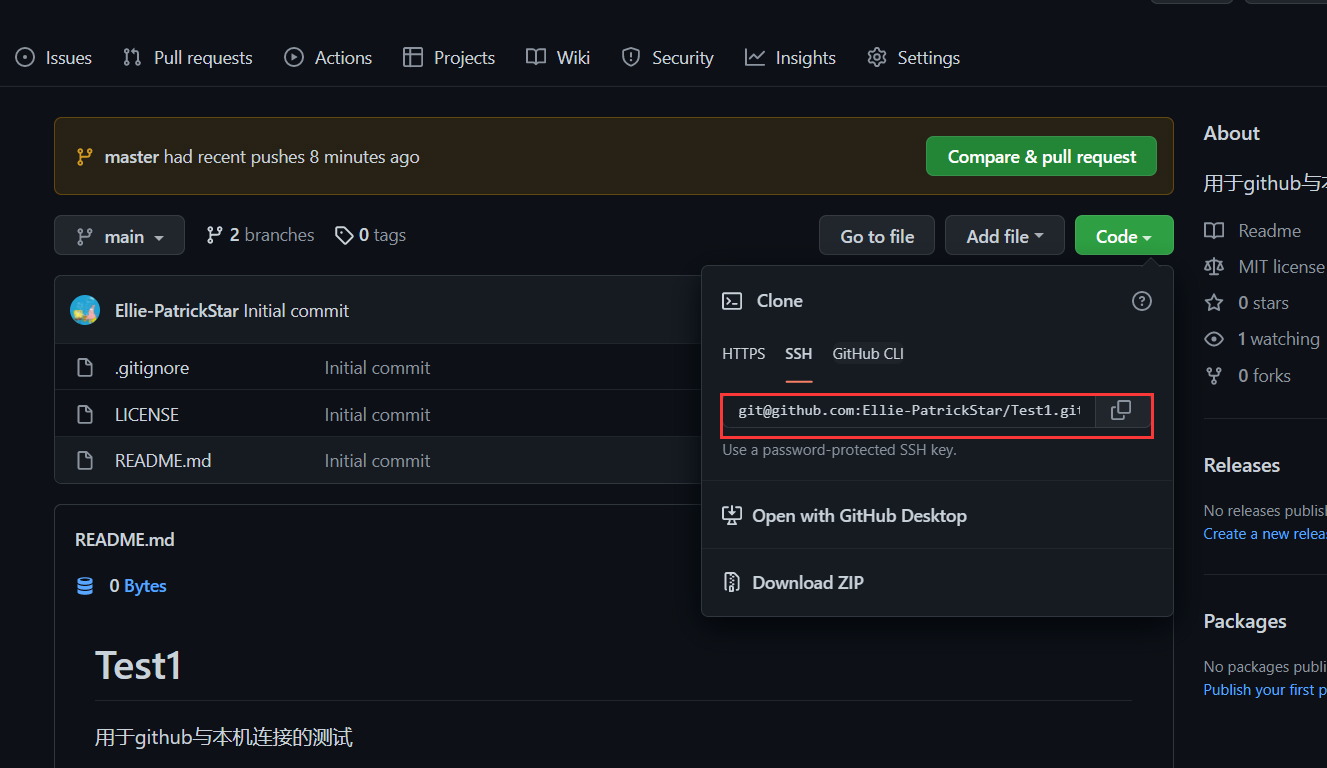Click the Go to file button

(877, 236)
